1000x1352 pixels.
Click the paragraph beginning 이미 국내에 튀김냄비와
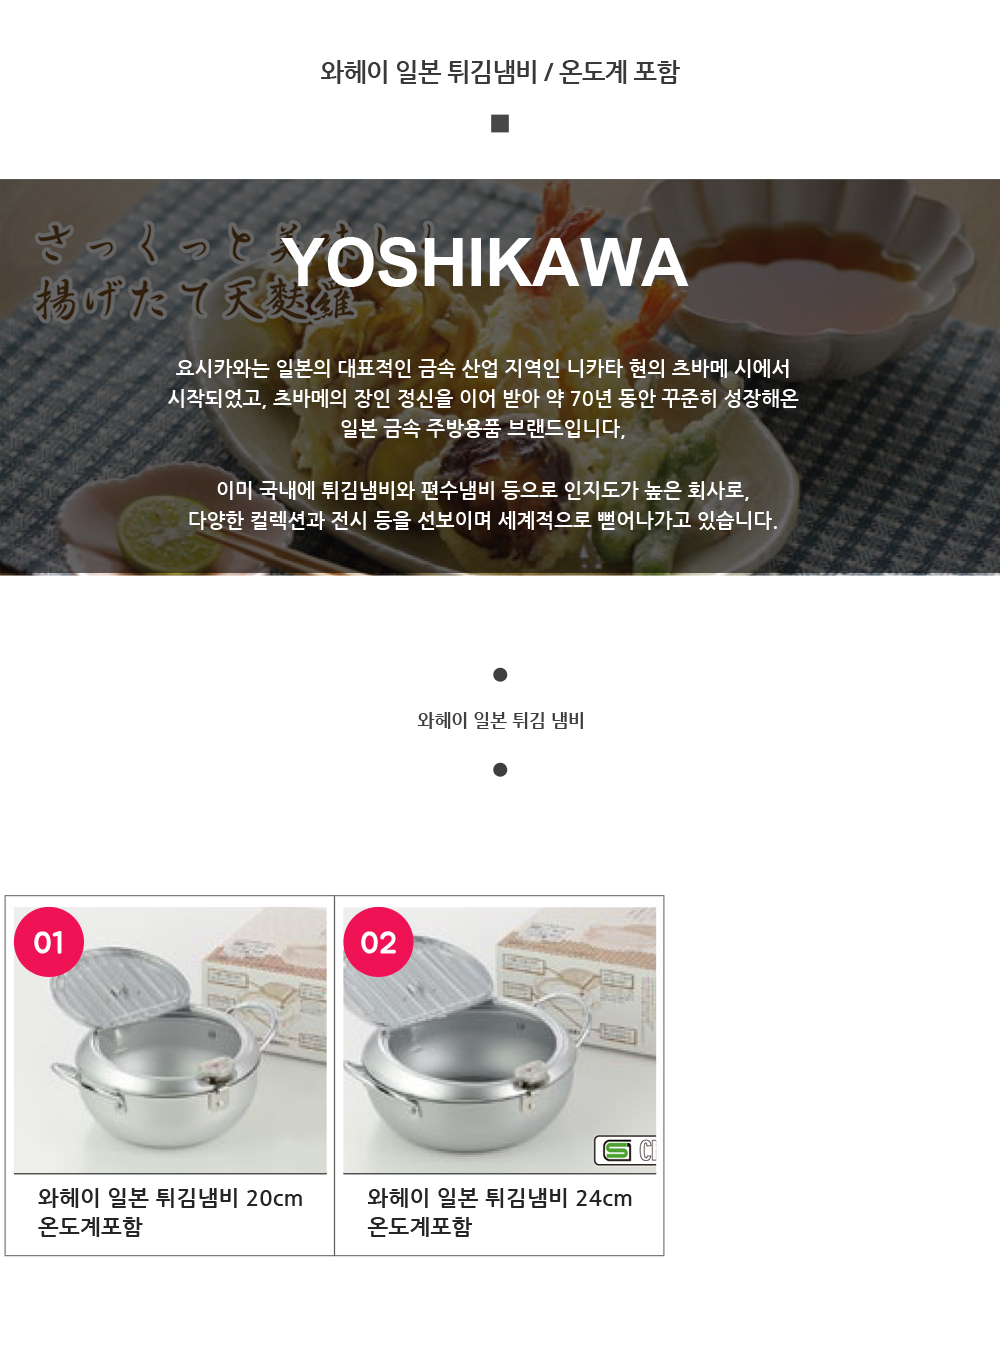click(x=483, y=505)
